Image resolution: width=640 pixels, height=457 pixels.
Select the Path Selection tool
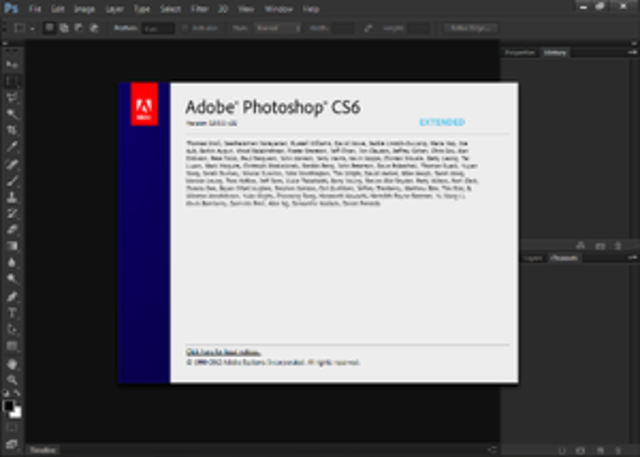tap(12, 330)
